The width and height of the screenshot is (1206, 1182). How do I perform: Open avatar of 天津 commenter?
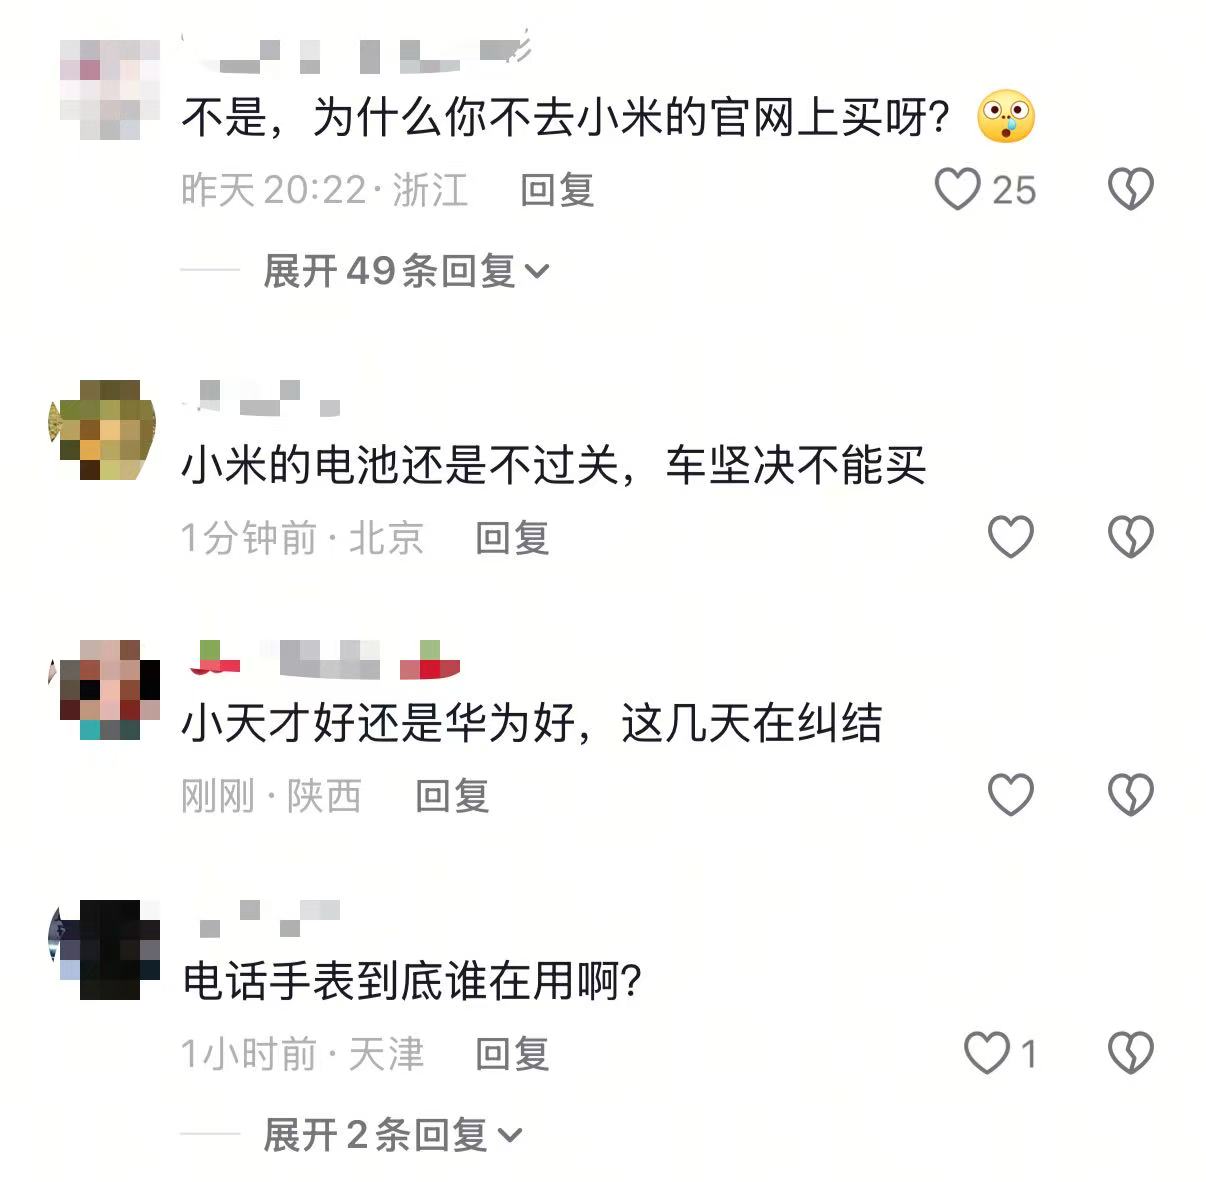coord(104,950)
